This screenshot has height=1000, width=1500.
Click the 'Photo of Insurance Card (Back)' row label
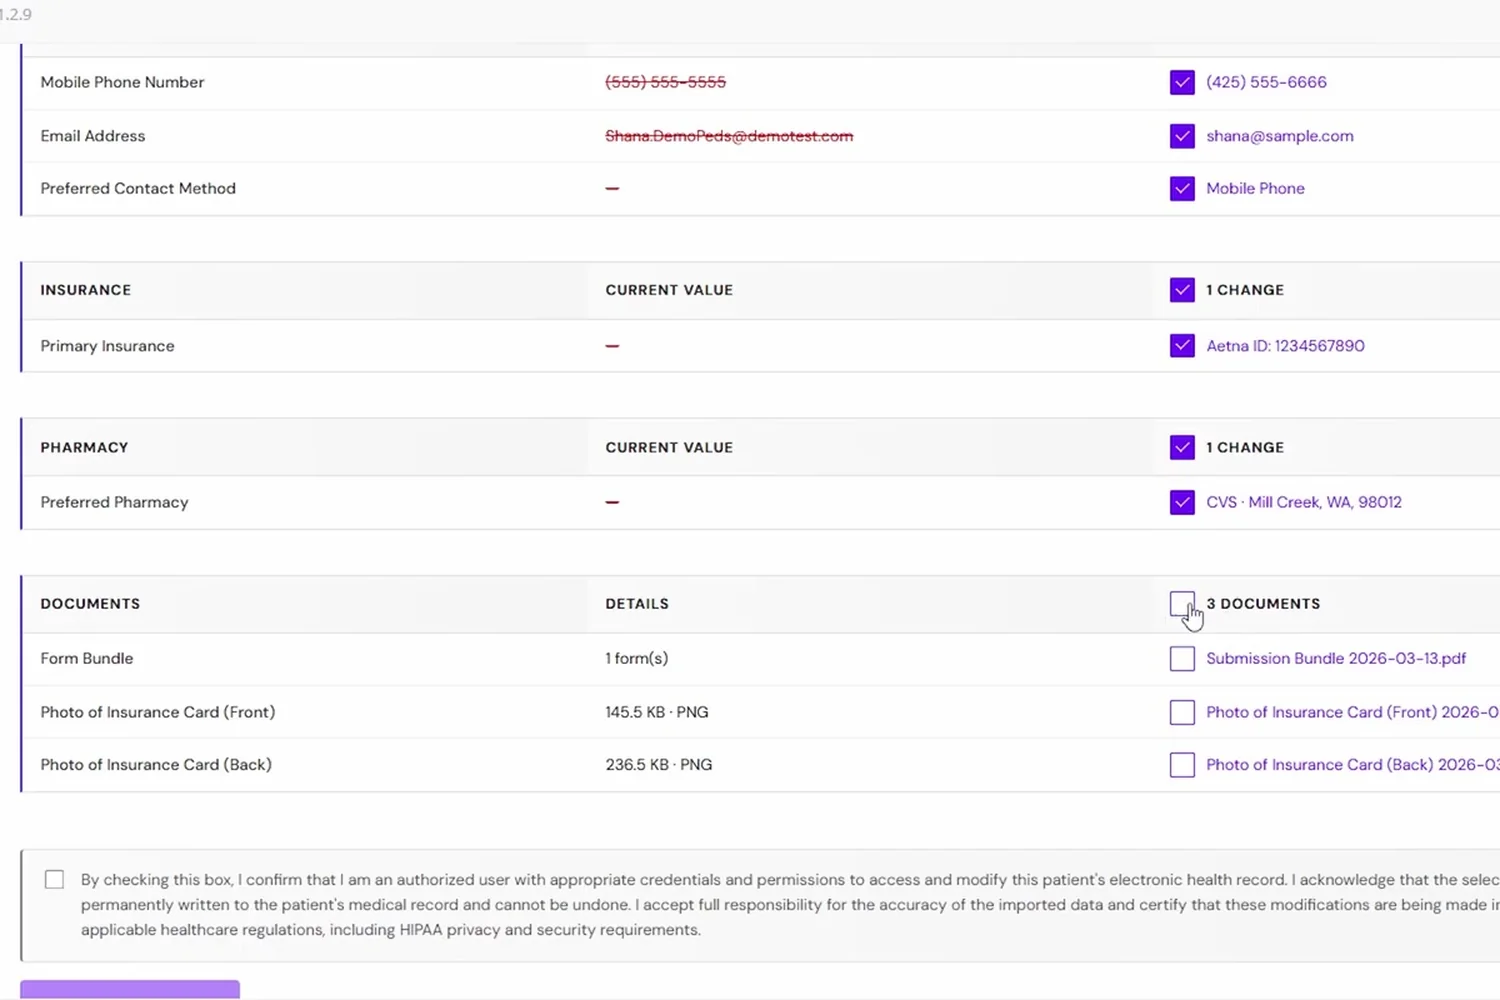pyautogui.click(x=156, y=765)
